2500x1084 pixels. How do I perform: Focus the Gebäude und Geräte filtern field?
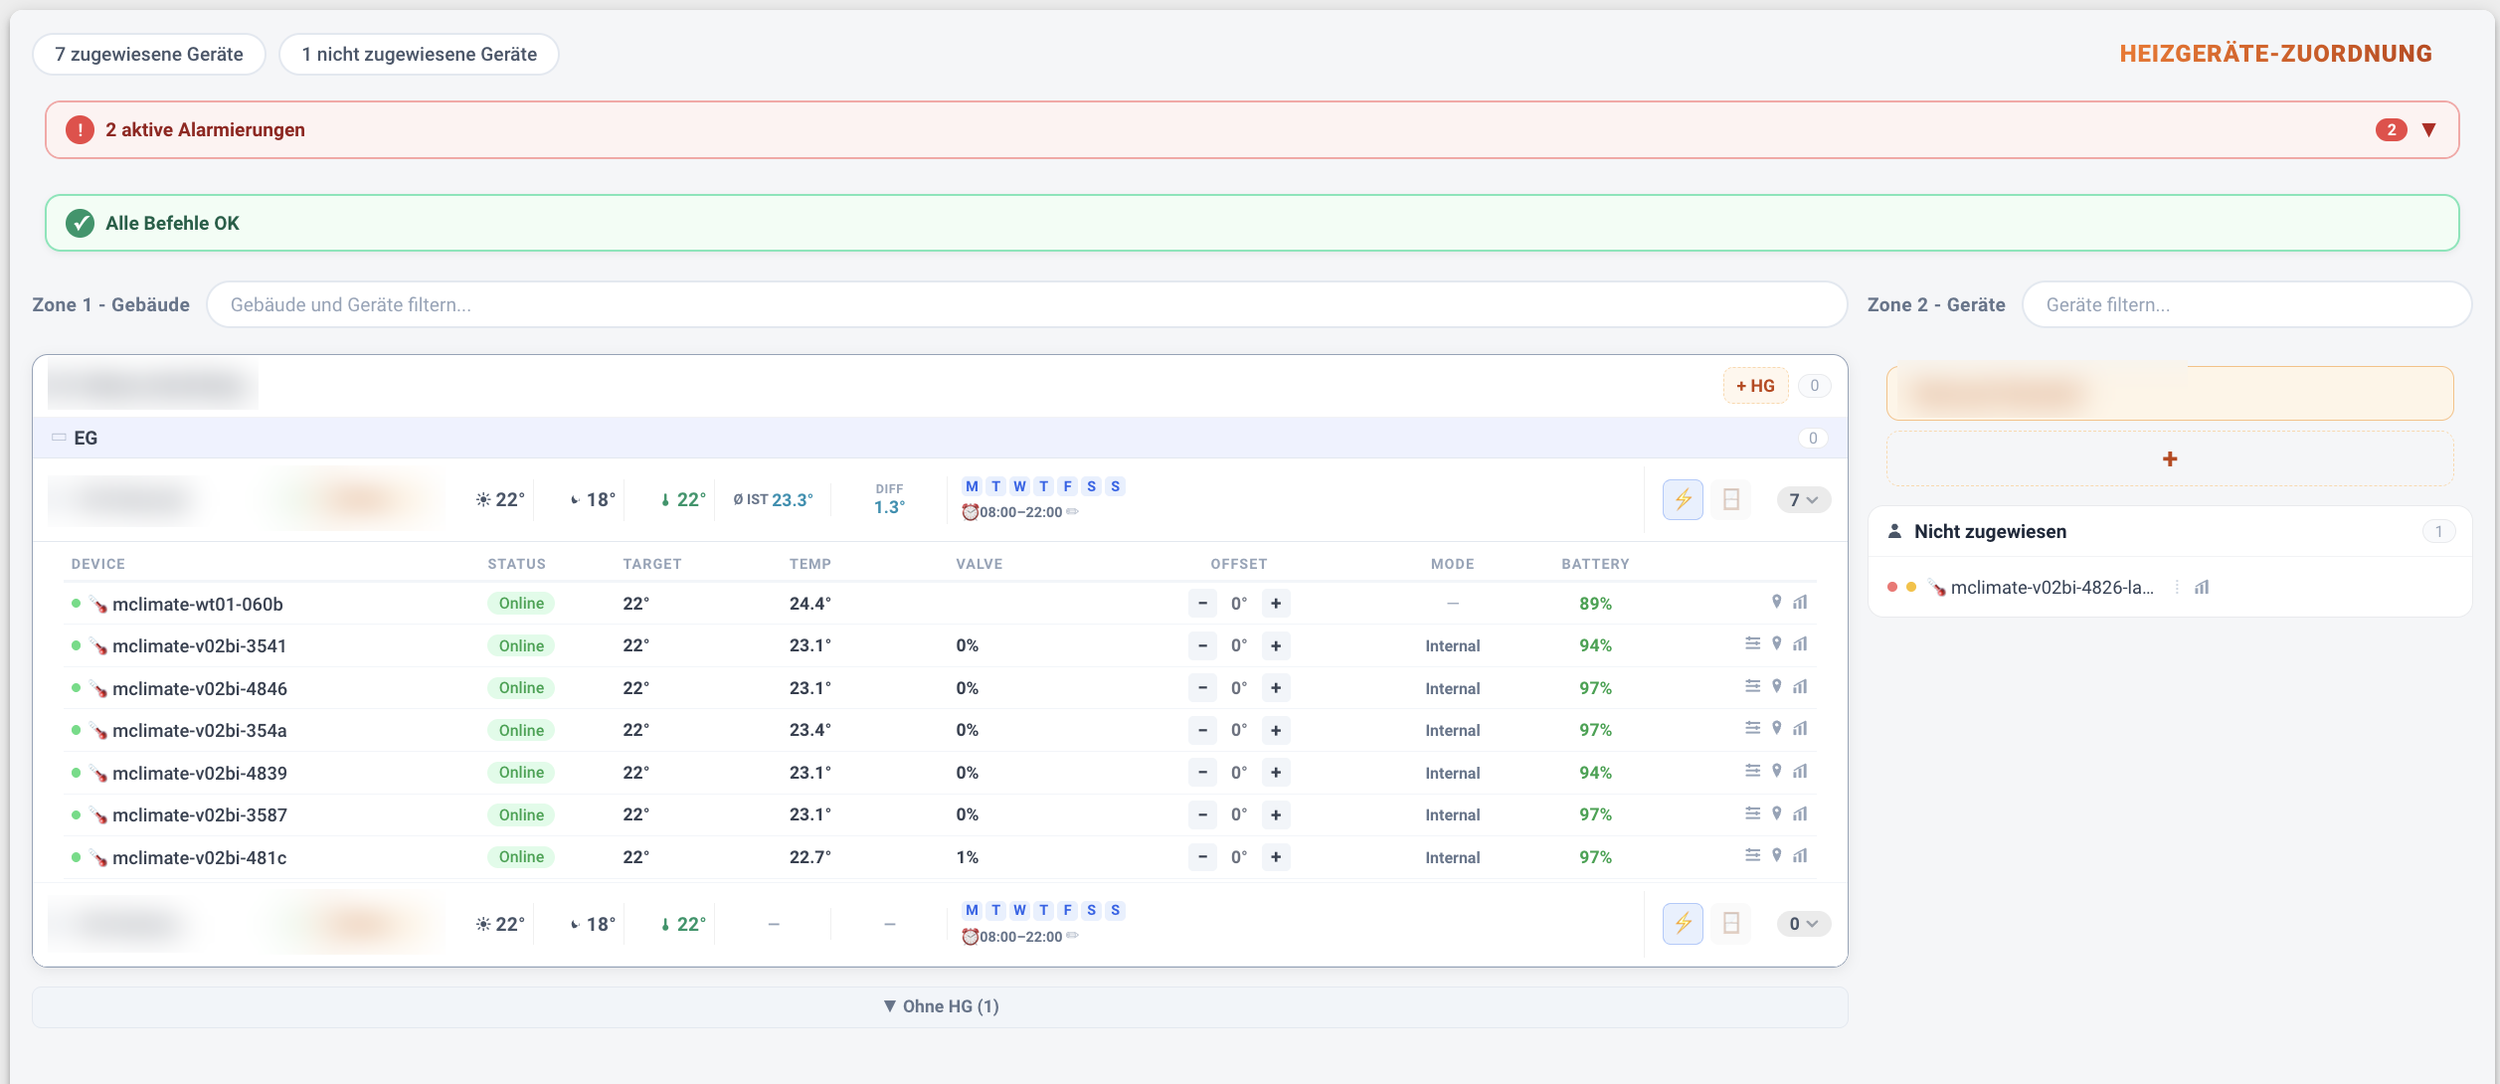tap(1026, 304)
